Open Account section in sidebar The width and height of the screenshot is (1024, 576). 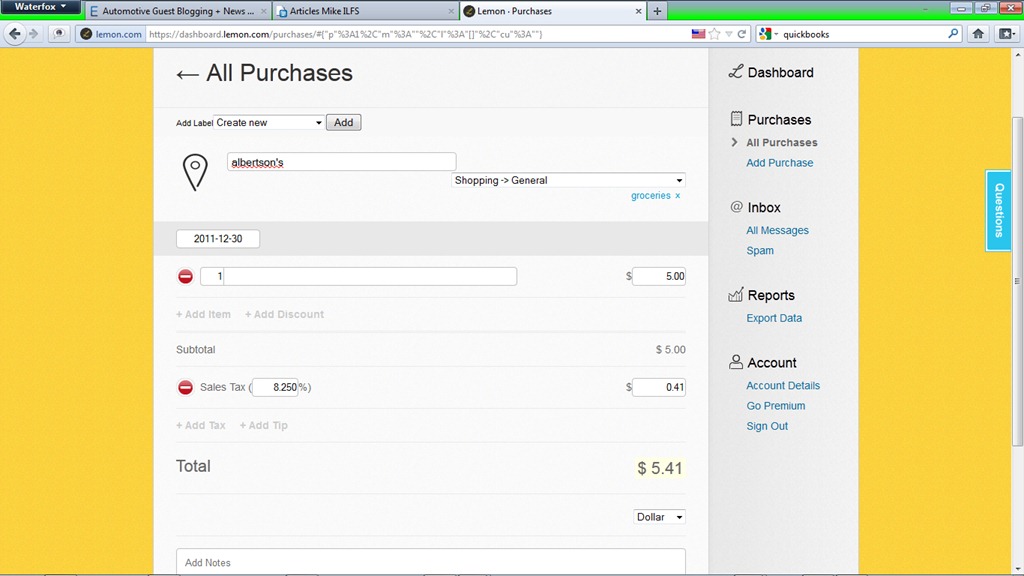772,362
